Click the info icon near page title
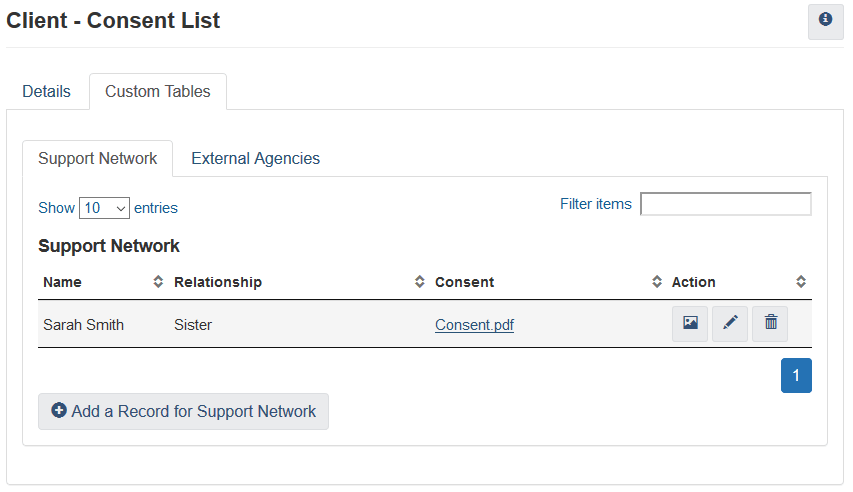Viewport: 853px width, 492px height. point(825,21)
